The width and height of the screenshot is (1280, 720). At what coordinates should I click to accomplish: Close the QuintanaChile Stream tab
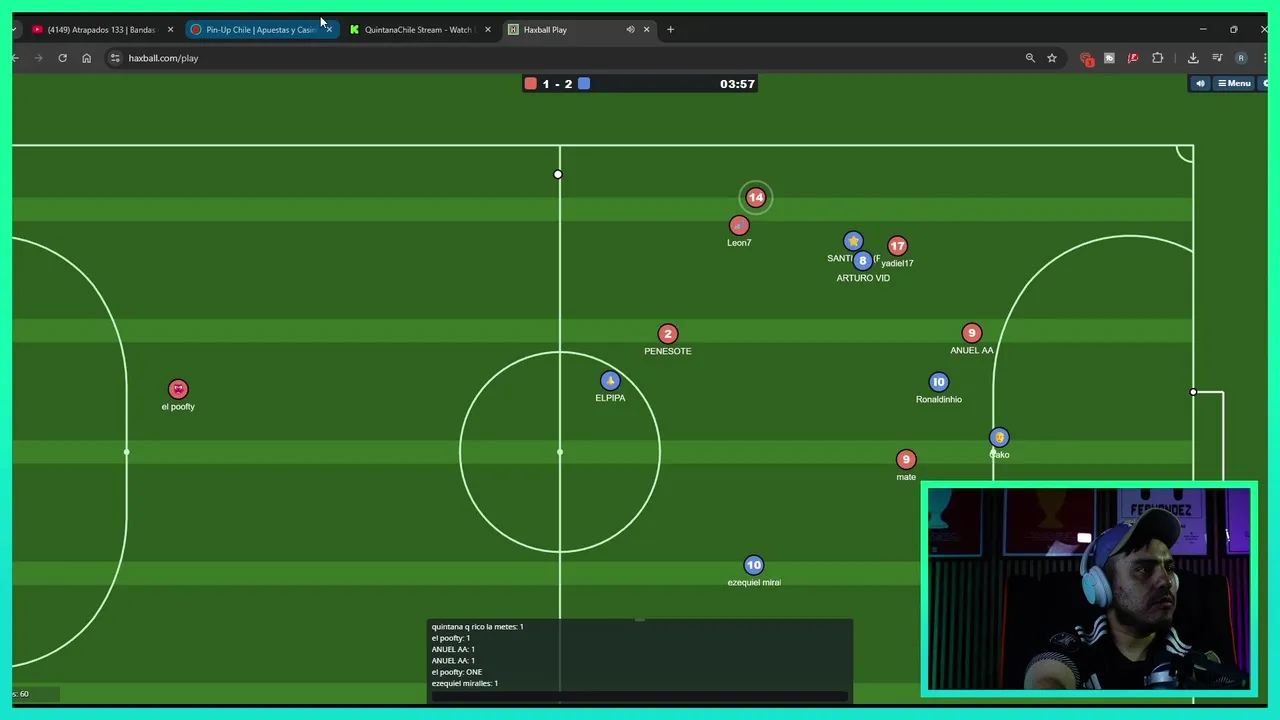pyautogui.click(x=487, y=29)
